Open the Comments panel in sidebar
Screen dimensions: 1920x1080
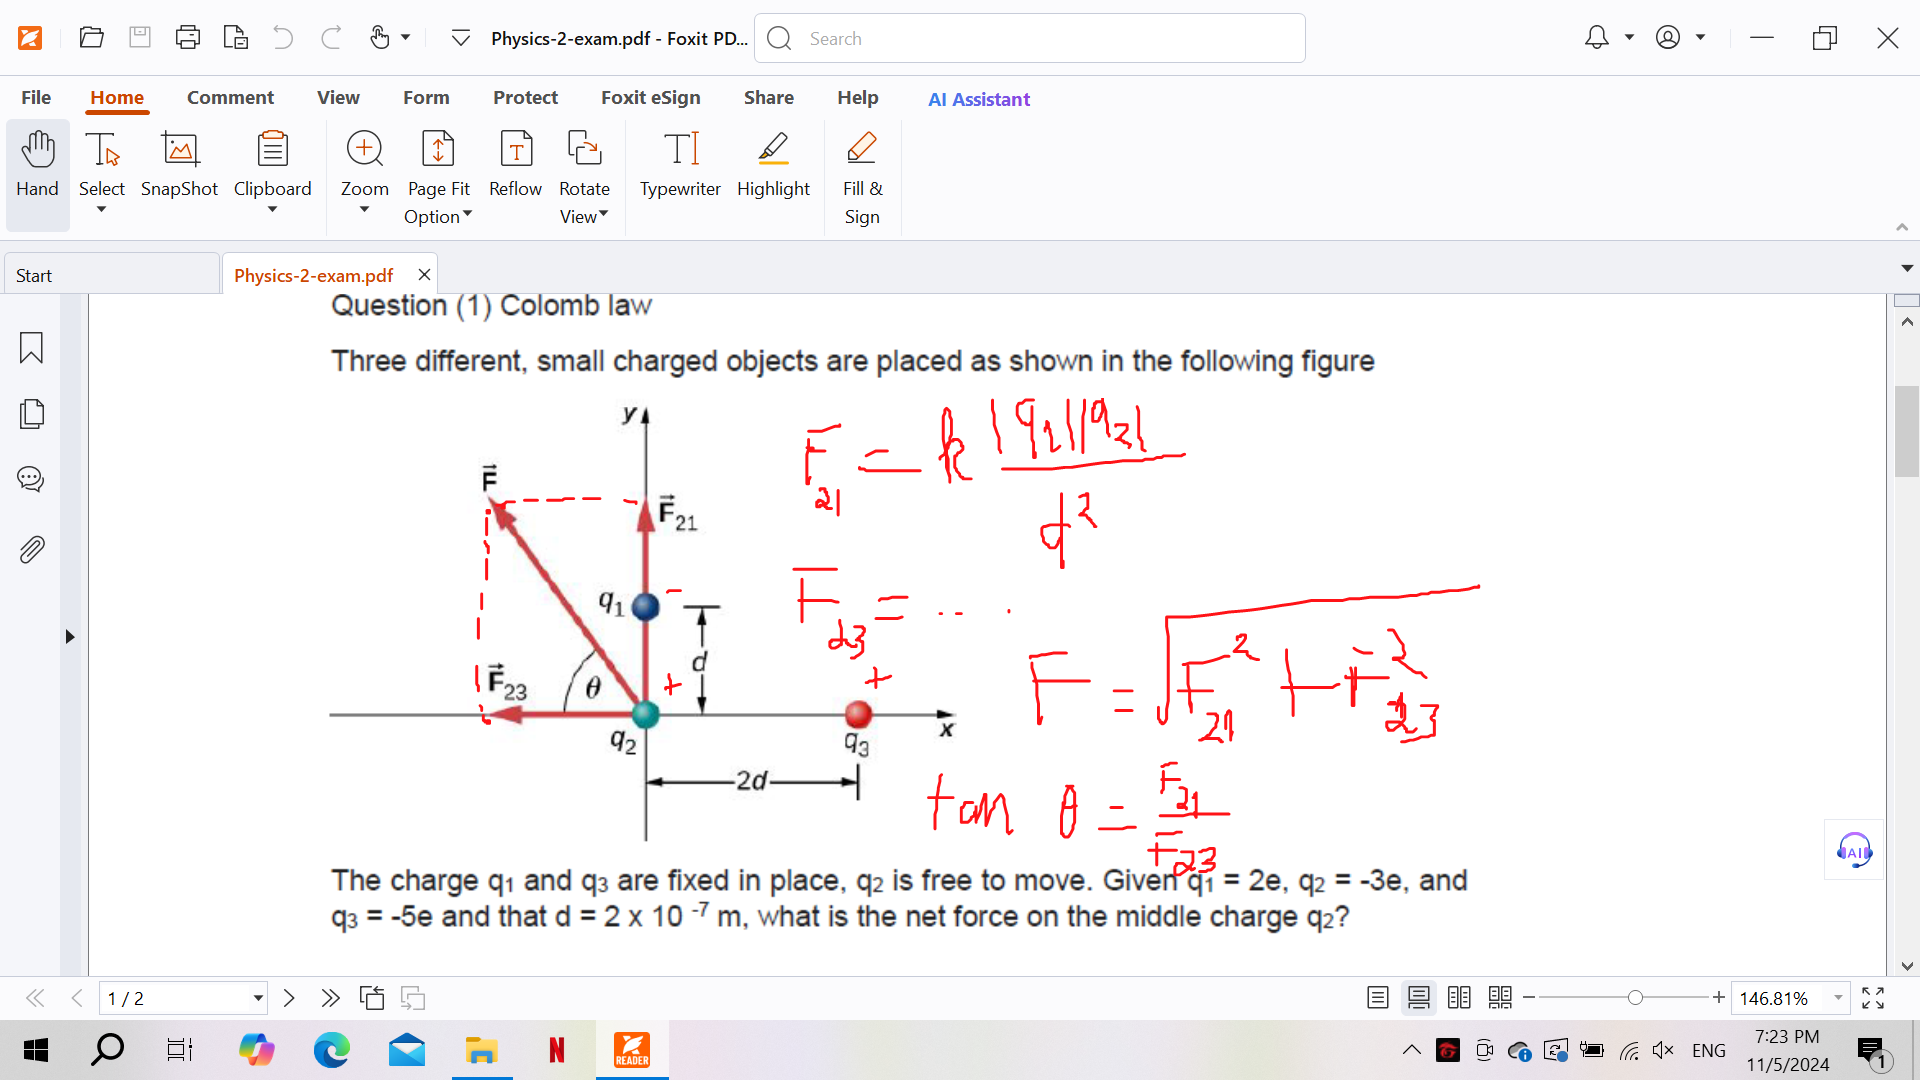(x=31, y=480)
